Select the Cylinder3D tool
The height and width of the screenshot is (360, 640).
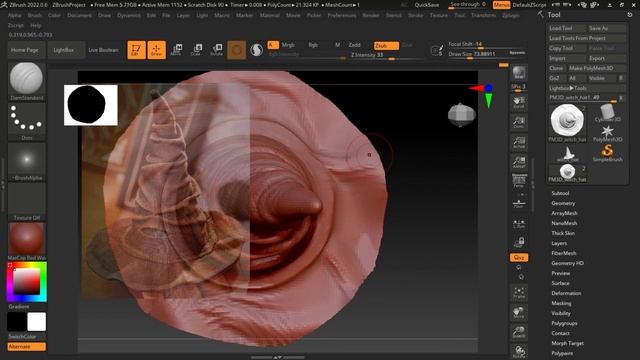point(607,113)
